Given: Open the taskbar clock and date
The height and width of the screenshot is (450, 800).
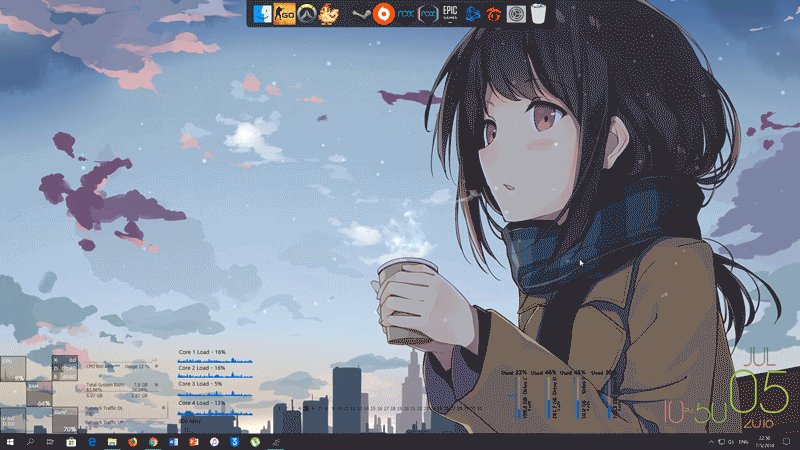Looking at the screenshot, I should 764,442.
